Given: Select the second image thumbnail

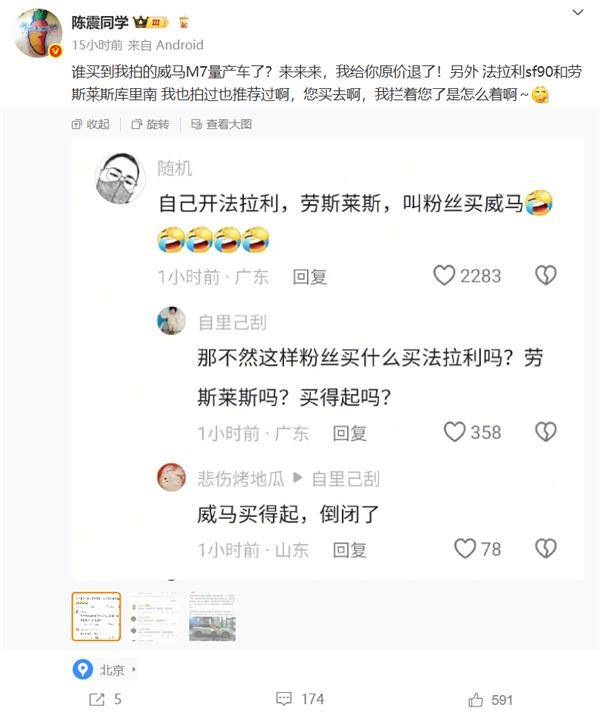Looking at the screenshot, I should click(154, 617).
